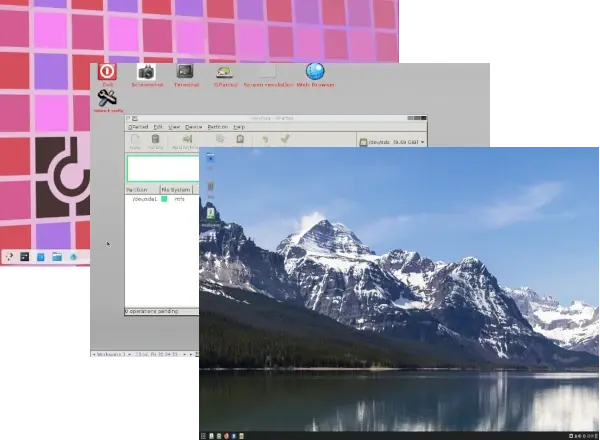Open the dark terminal icon in pink dock

click(24, 257)
